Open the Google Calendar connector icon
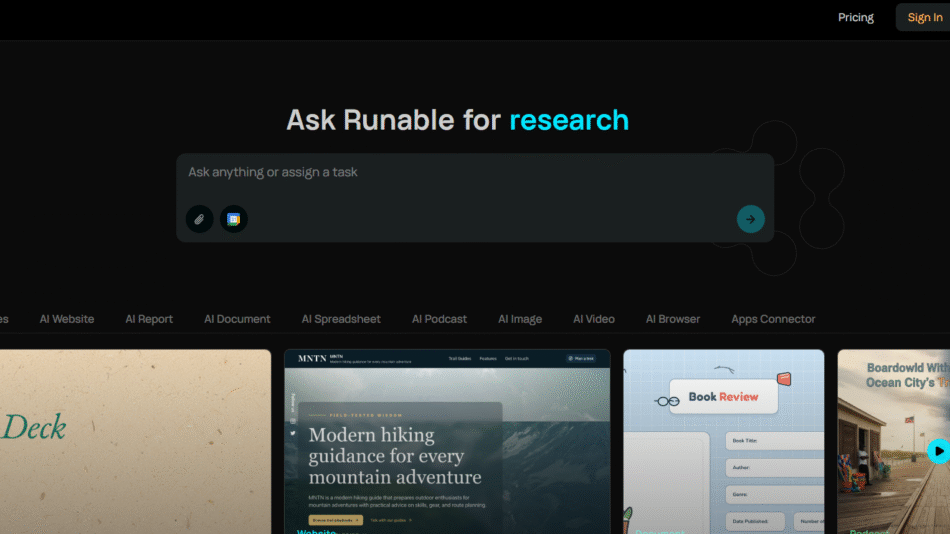This screenshot has width=950, height=534. (x=233, y=219)
